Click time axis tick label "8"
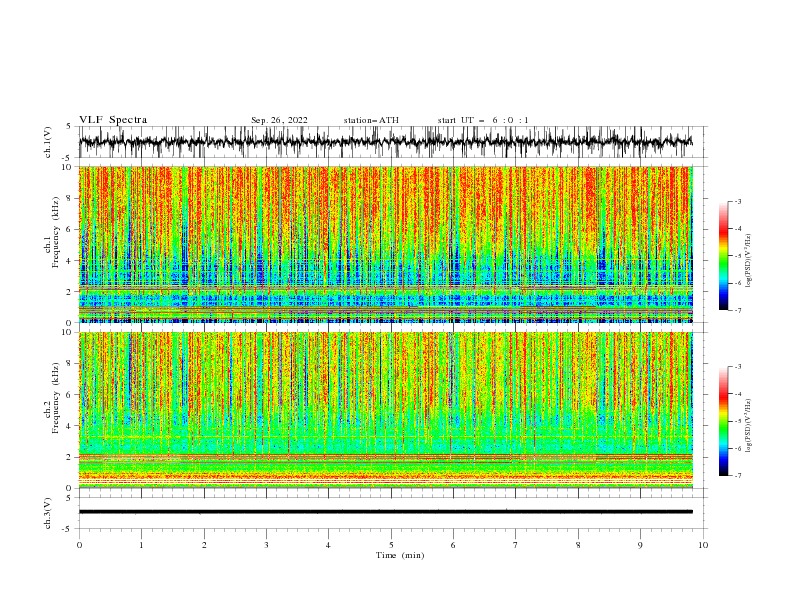Image resolution: width=792 pixels, height=612 pixels. 578,545
